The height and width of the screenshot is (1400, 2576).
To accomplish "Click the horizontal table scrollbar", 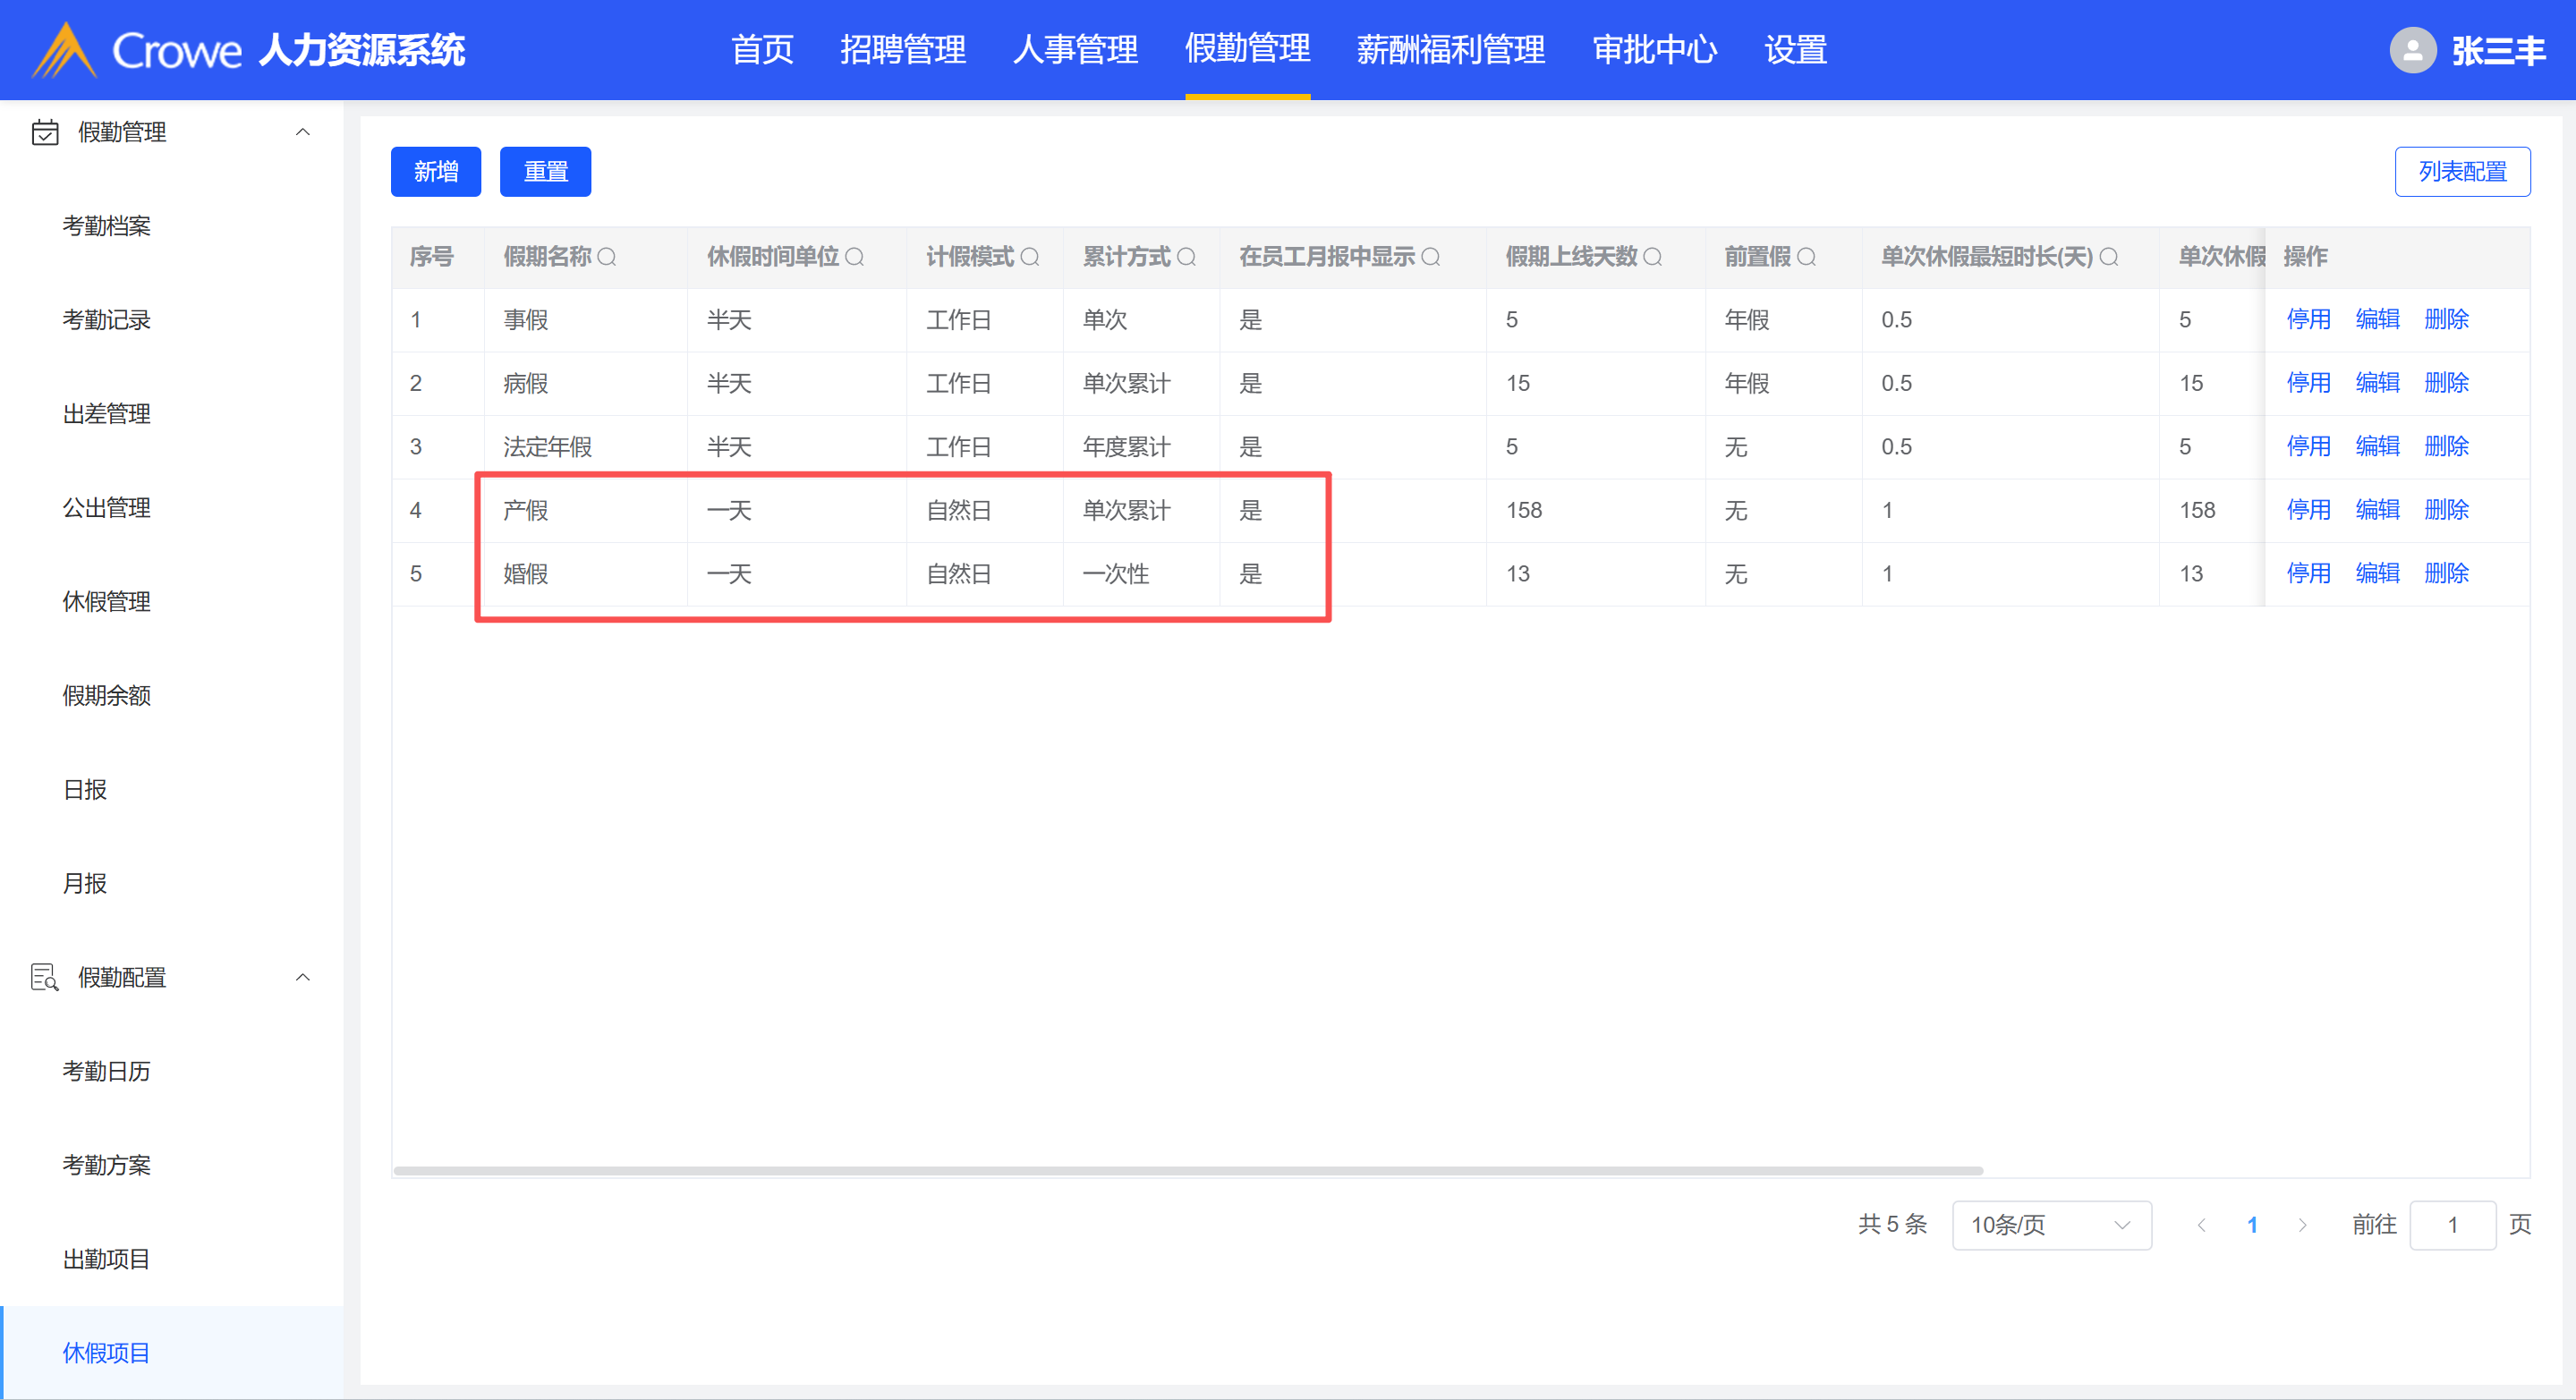I will (1188, 1170).
